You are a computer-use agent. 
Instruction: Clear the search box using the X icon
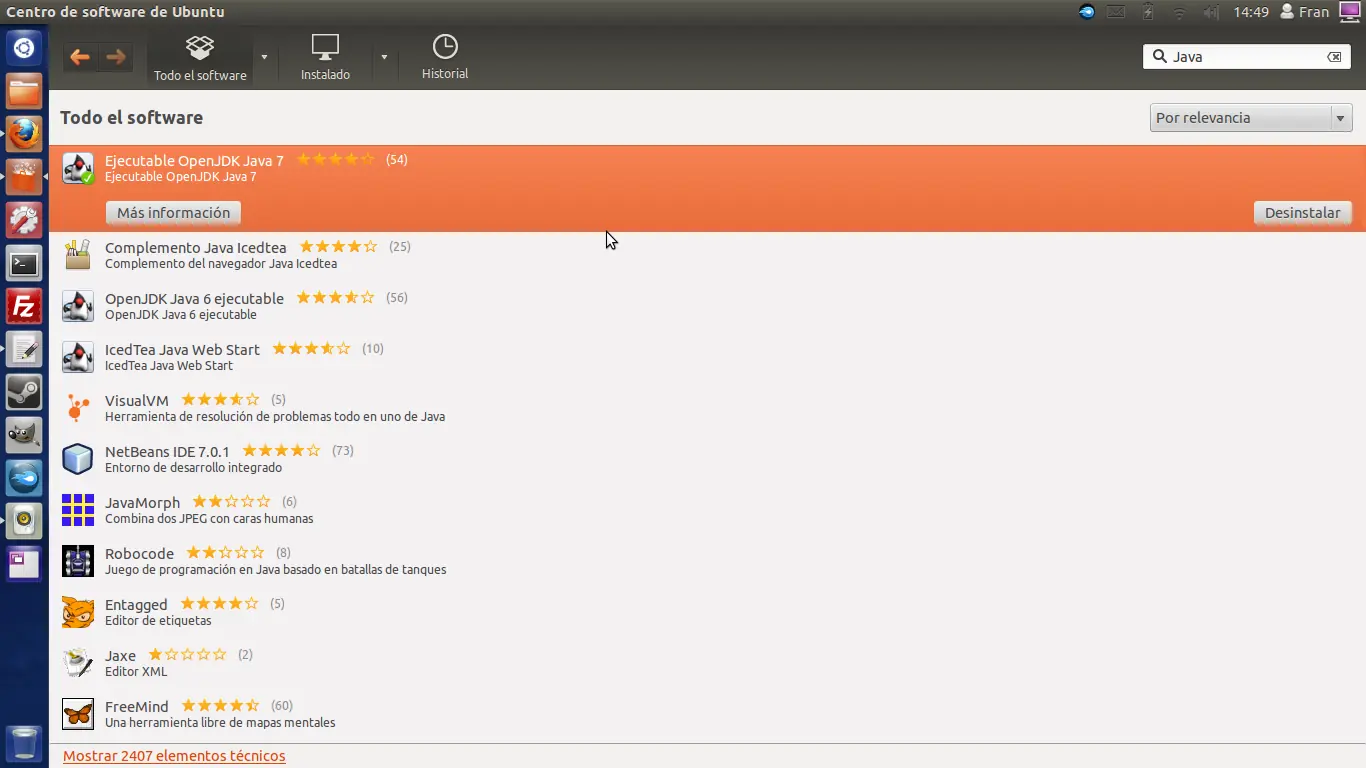pos(1334,56)
